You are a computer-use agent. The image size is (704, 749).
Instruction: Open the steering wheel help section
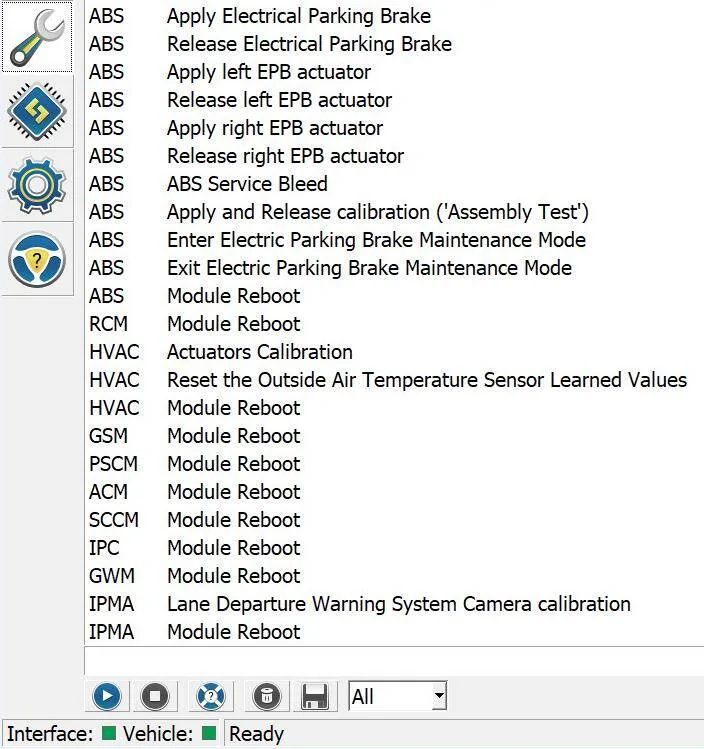37,259
